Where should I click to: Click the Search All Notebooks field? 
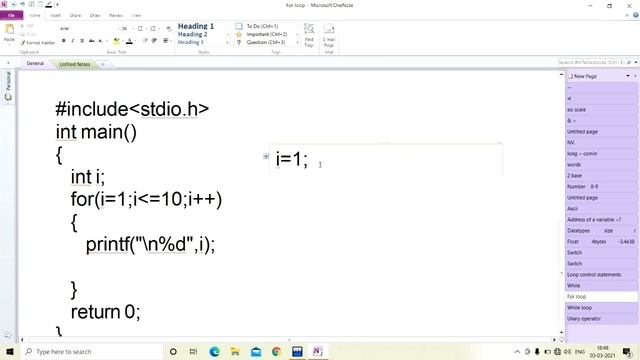(x=592, y=62)
